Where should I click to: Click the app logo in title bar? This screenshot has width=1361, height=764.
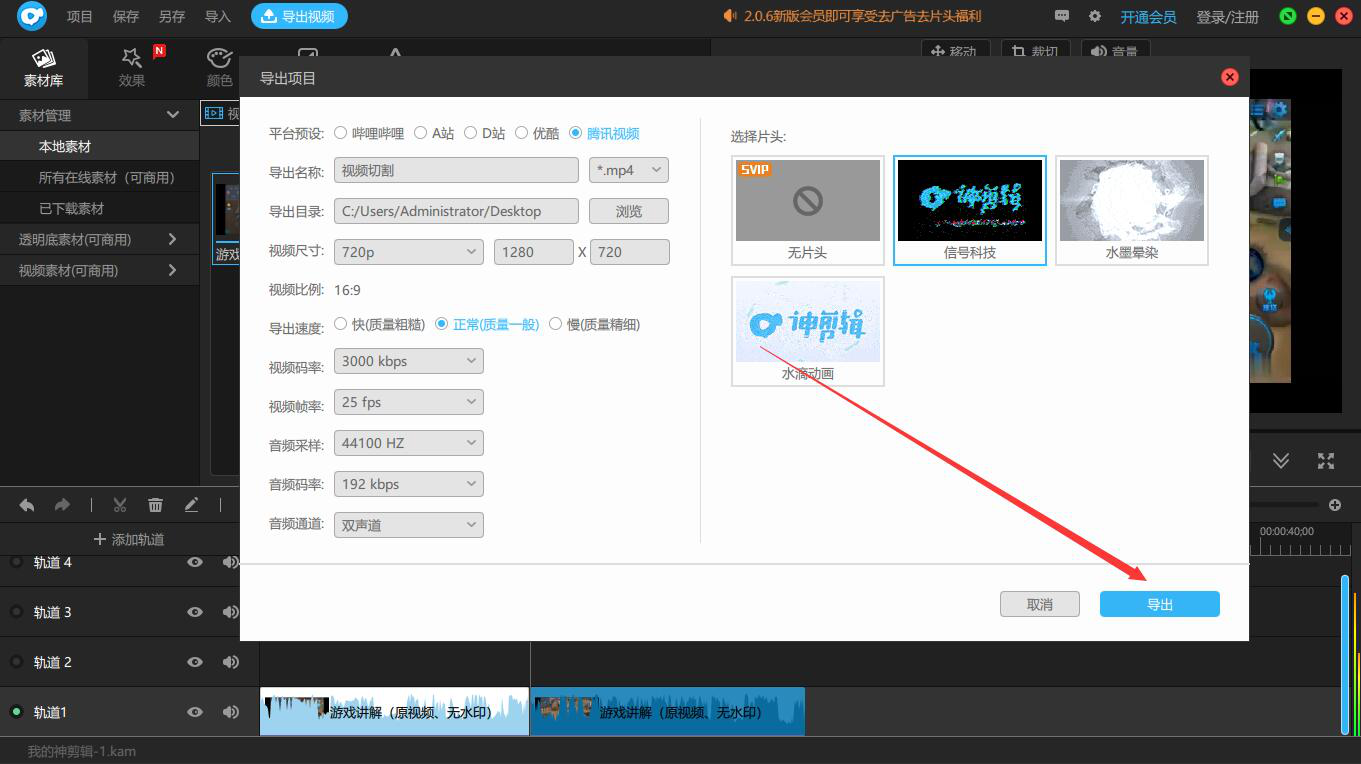32,16
